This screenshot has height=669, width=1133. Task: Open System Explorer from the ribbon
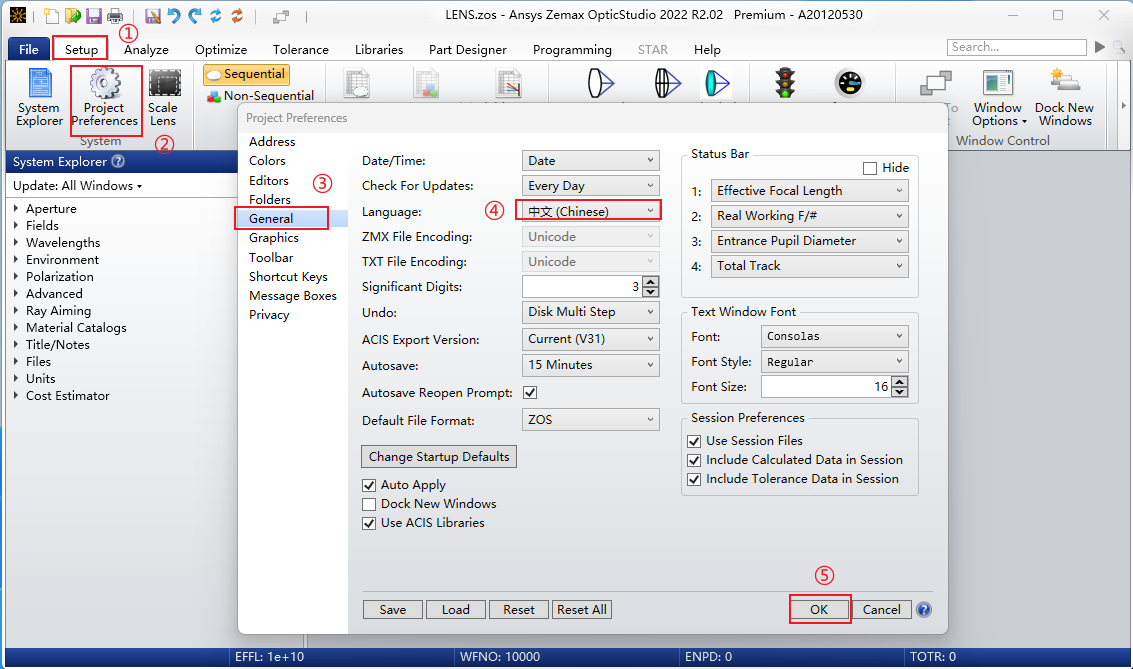[40, 98]
